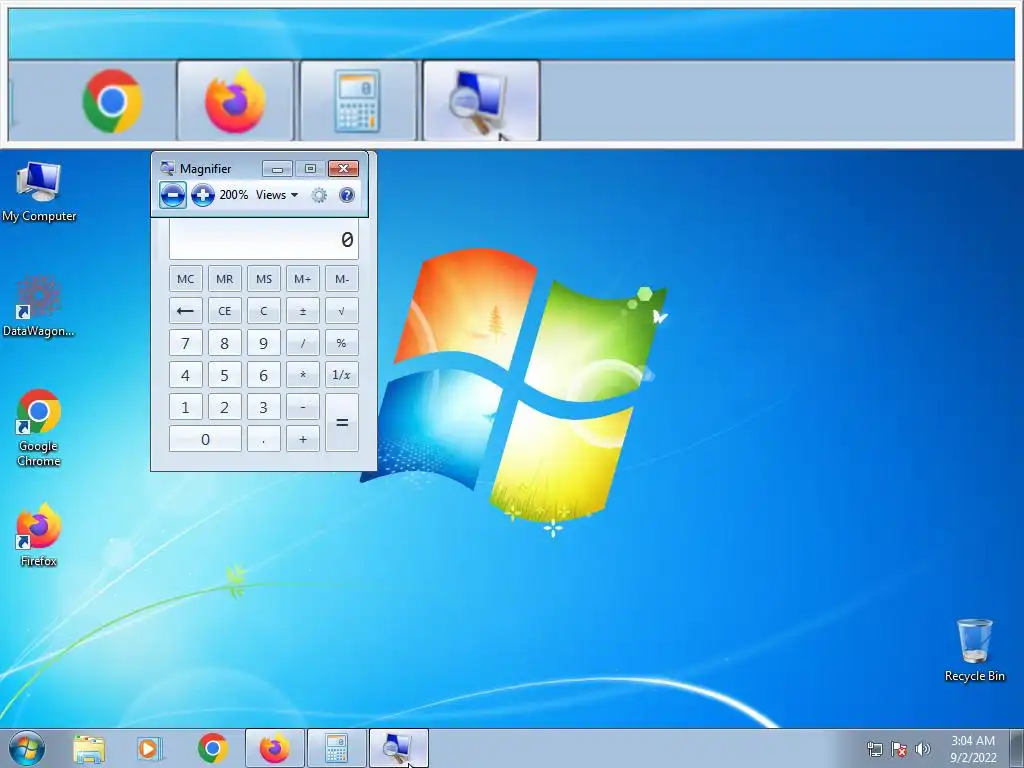
Task: Open Action Center flag in tray
Action: tap(899, 749)
